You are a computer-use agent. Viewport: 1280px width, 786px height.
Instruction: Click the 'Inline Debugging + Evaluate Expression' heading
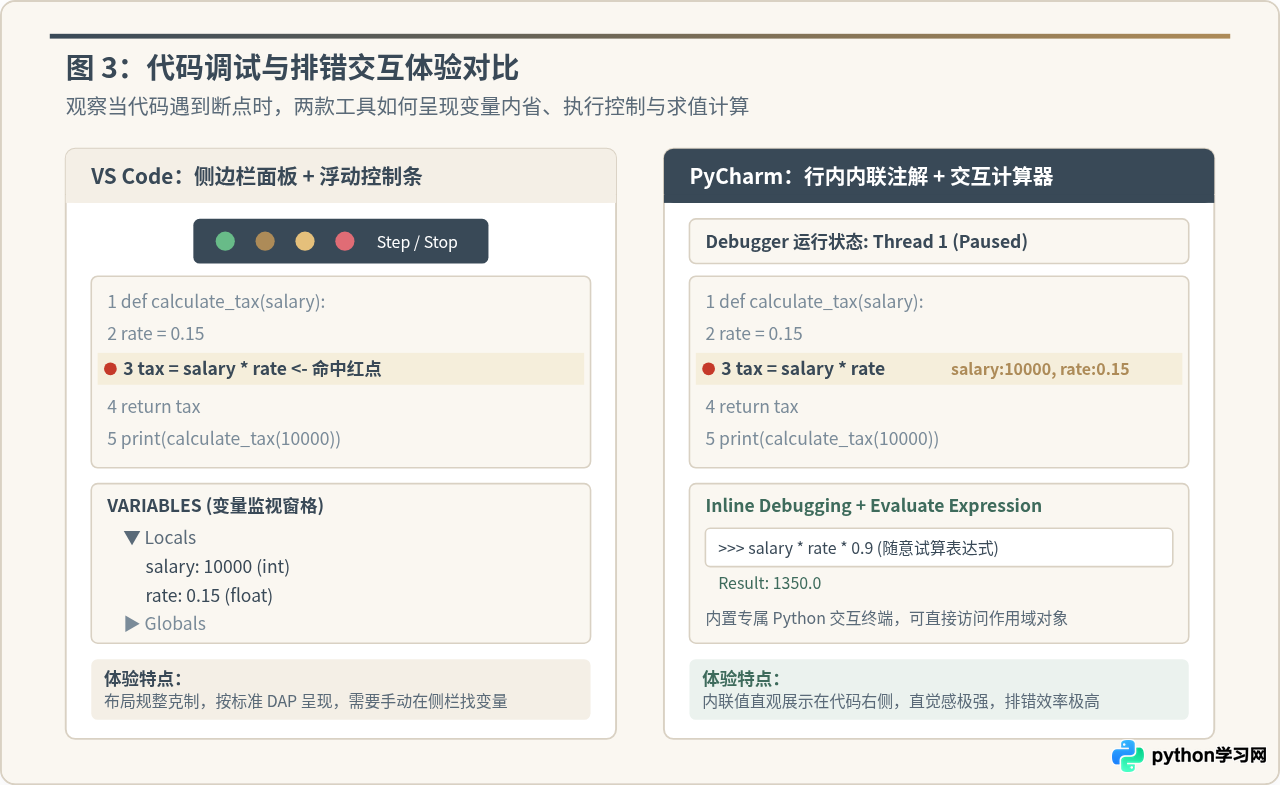[874, 506]
